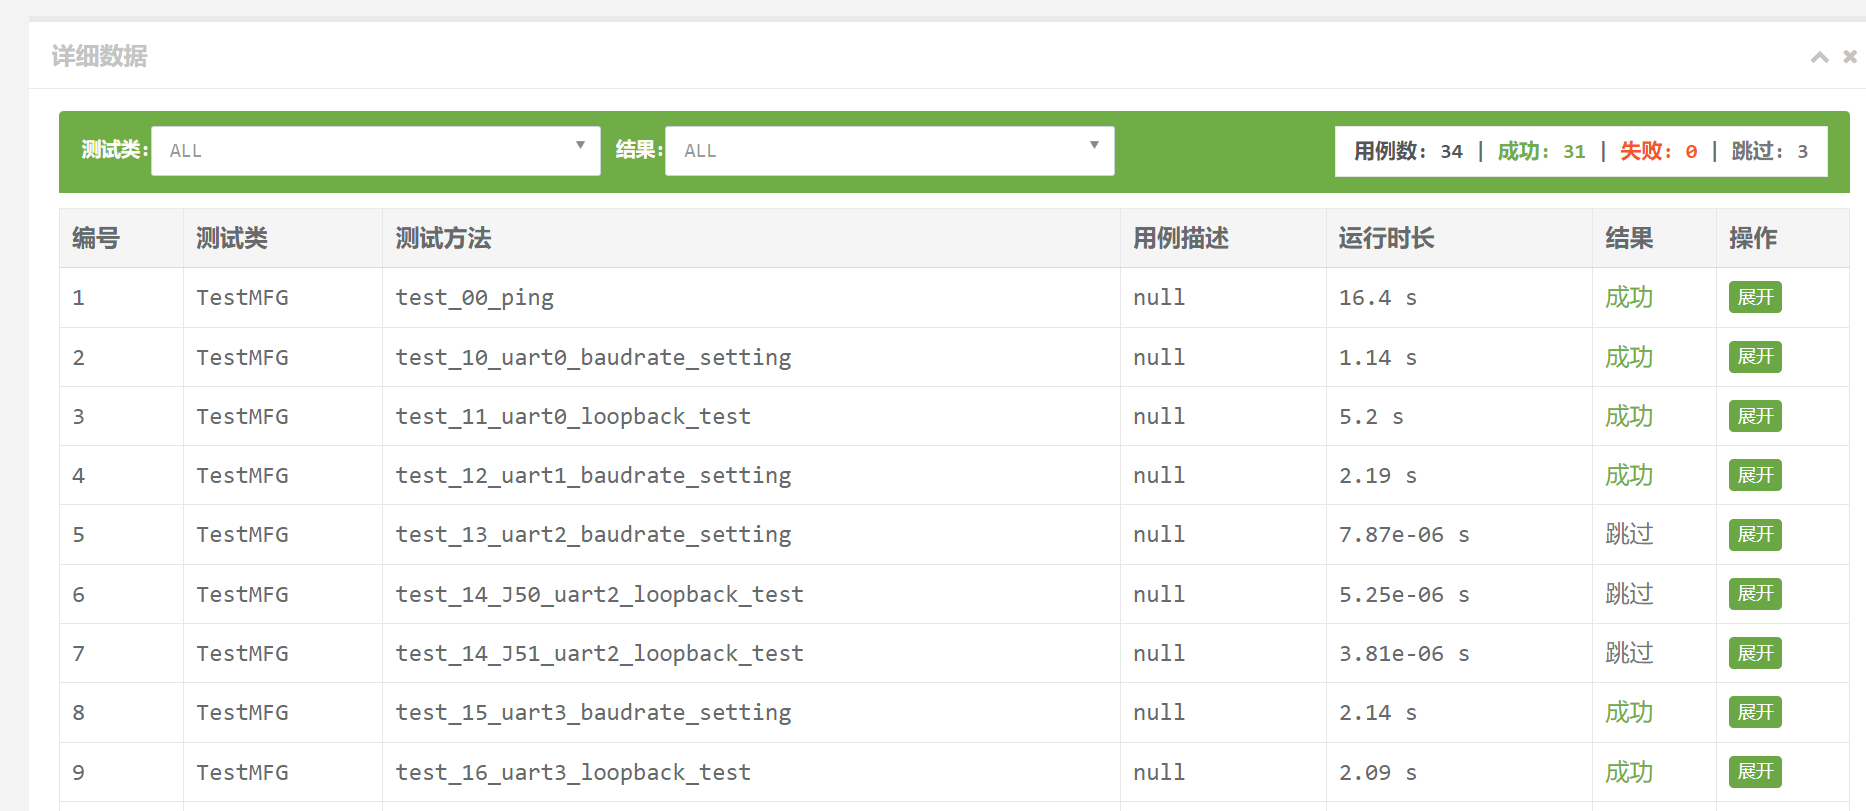Click 跳过 result in test_13_uart2_baudrate_setting row
The image size is (1866, 811).
pos(1629,535)
